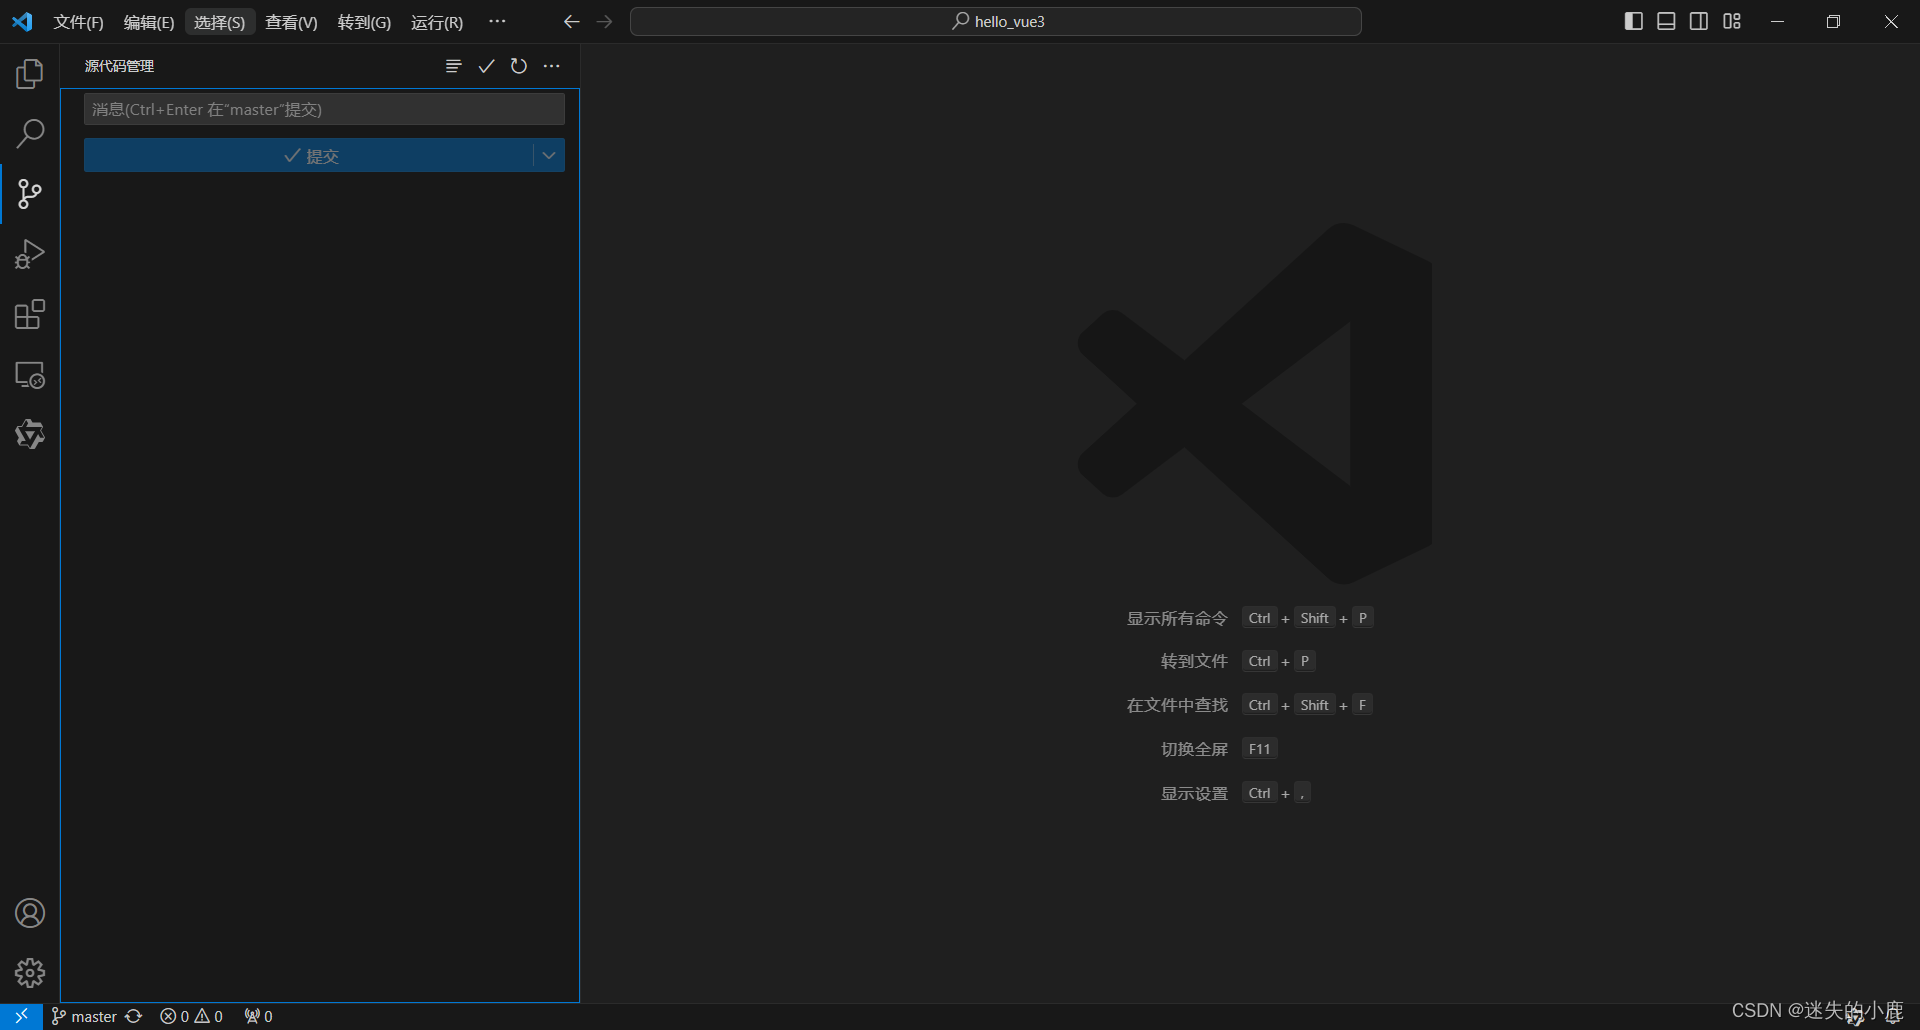Image resolution: width=1920 pixels, height=1030 pixels.
Task: Select the Source Control activity bar icon
Action: [30, 194]
